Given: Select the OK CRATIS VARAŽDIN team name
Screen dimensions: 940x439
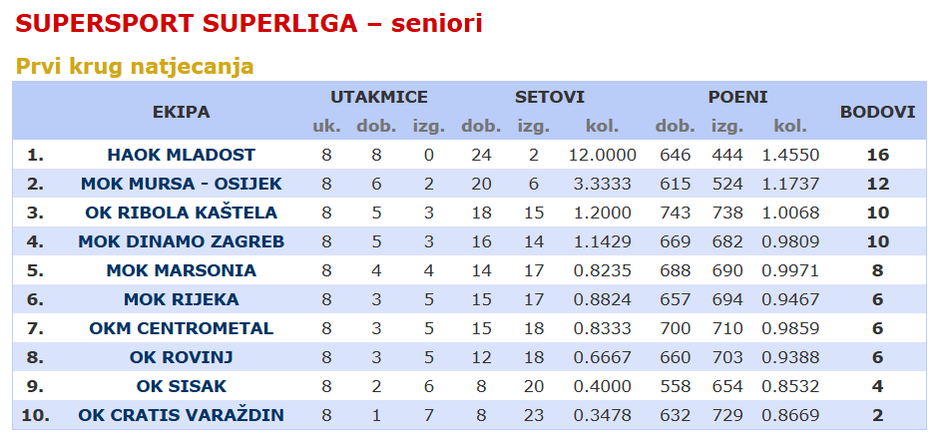Looking at the screenshot, I should click(x=181, y=416).
